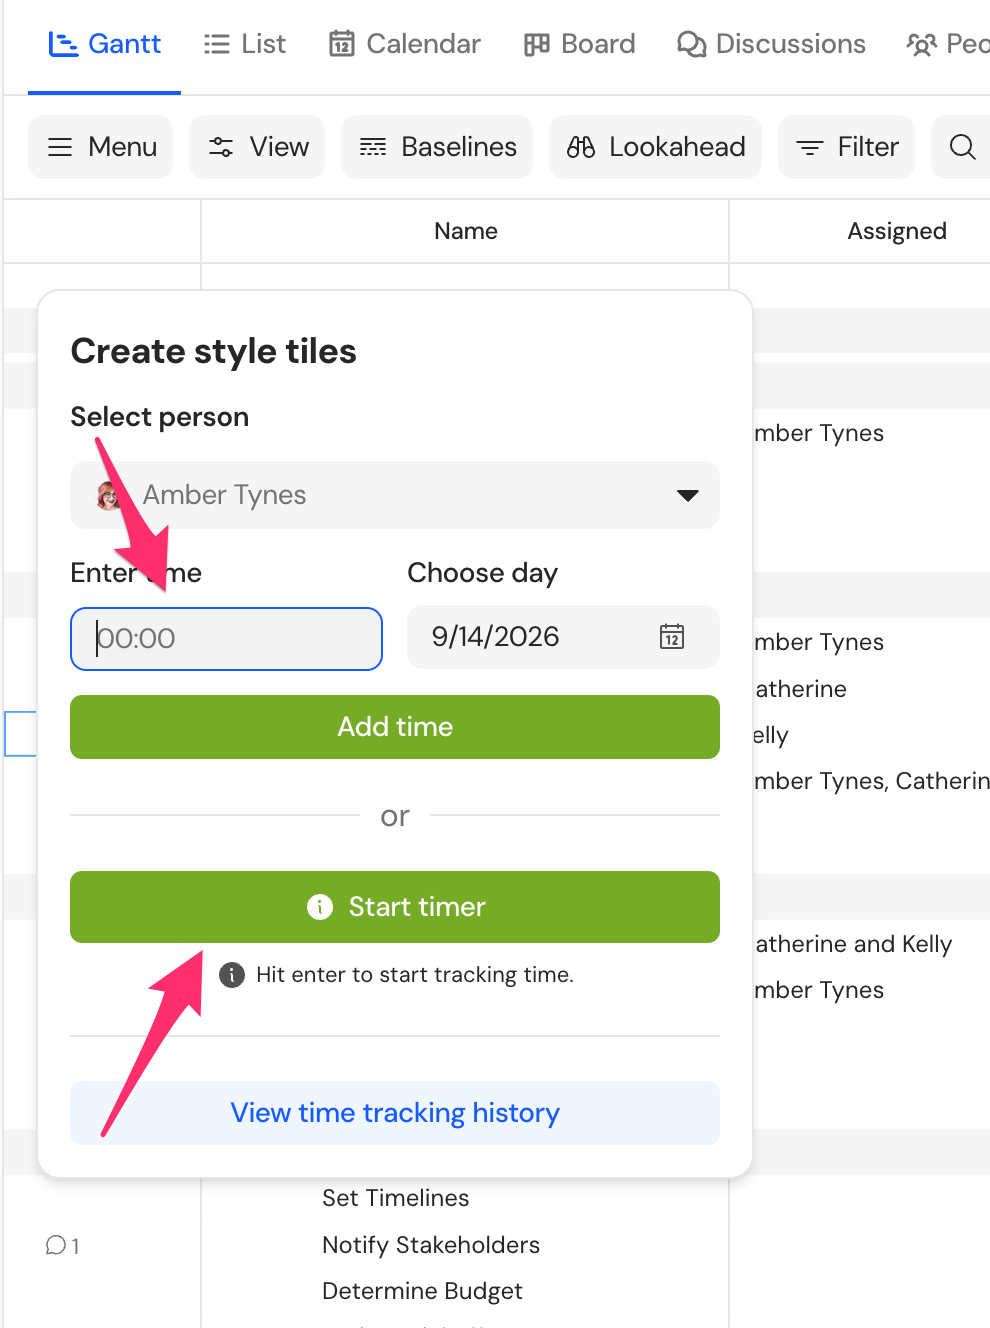Click the green Add time button

coord(395,727)
